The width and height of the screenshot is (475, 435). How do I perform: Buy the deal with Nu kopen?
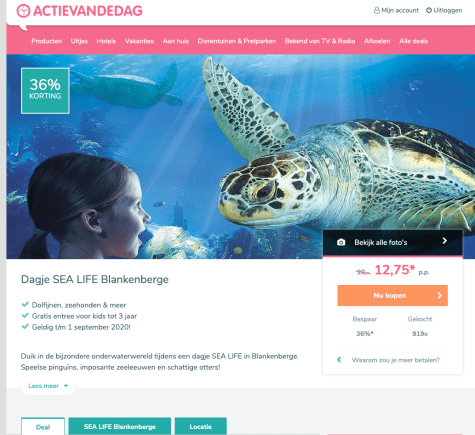coord(392,295)
